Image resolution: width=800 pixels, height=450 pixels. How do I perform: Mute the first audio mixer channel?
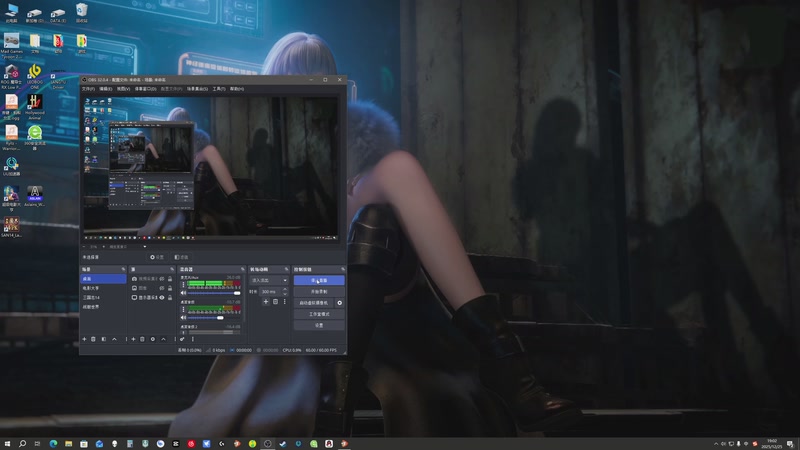click(x=183, y=293)
